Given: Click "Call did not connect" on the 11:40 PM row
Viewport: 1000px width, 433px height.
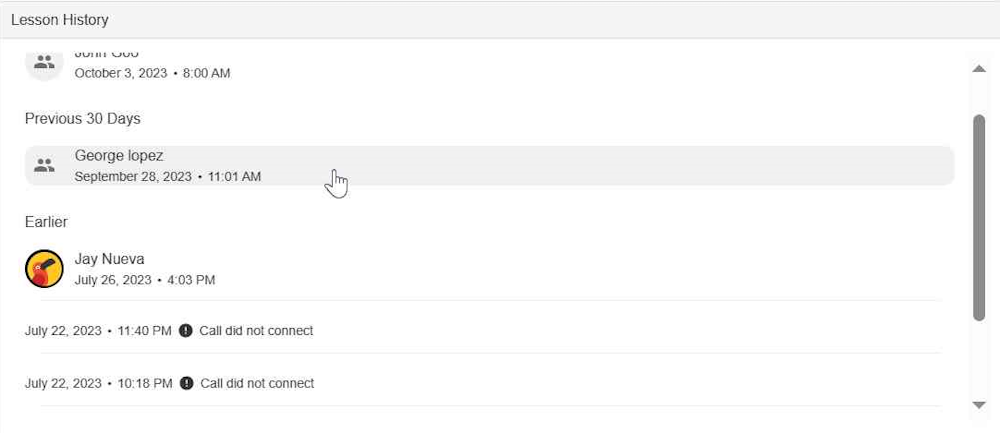Looking at the screenshot, I should [x=257, y=331].
